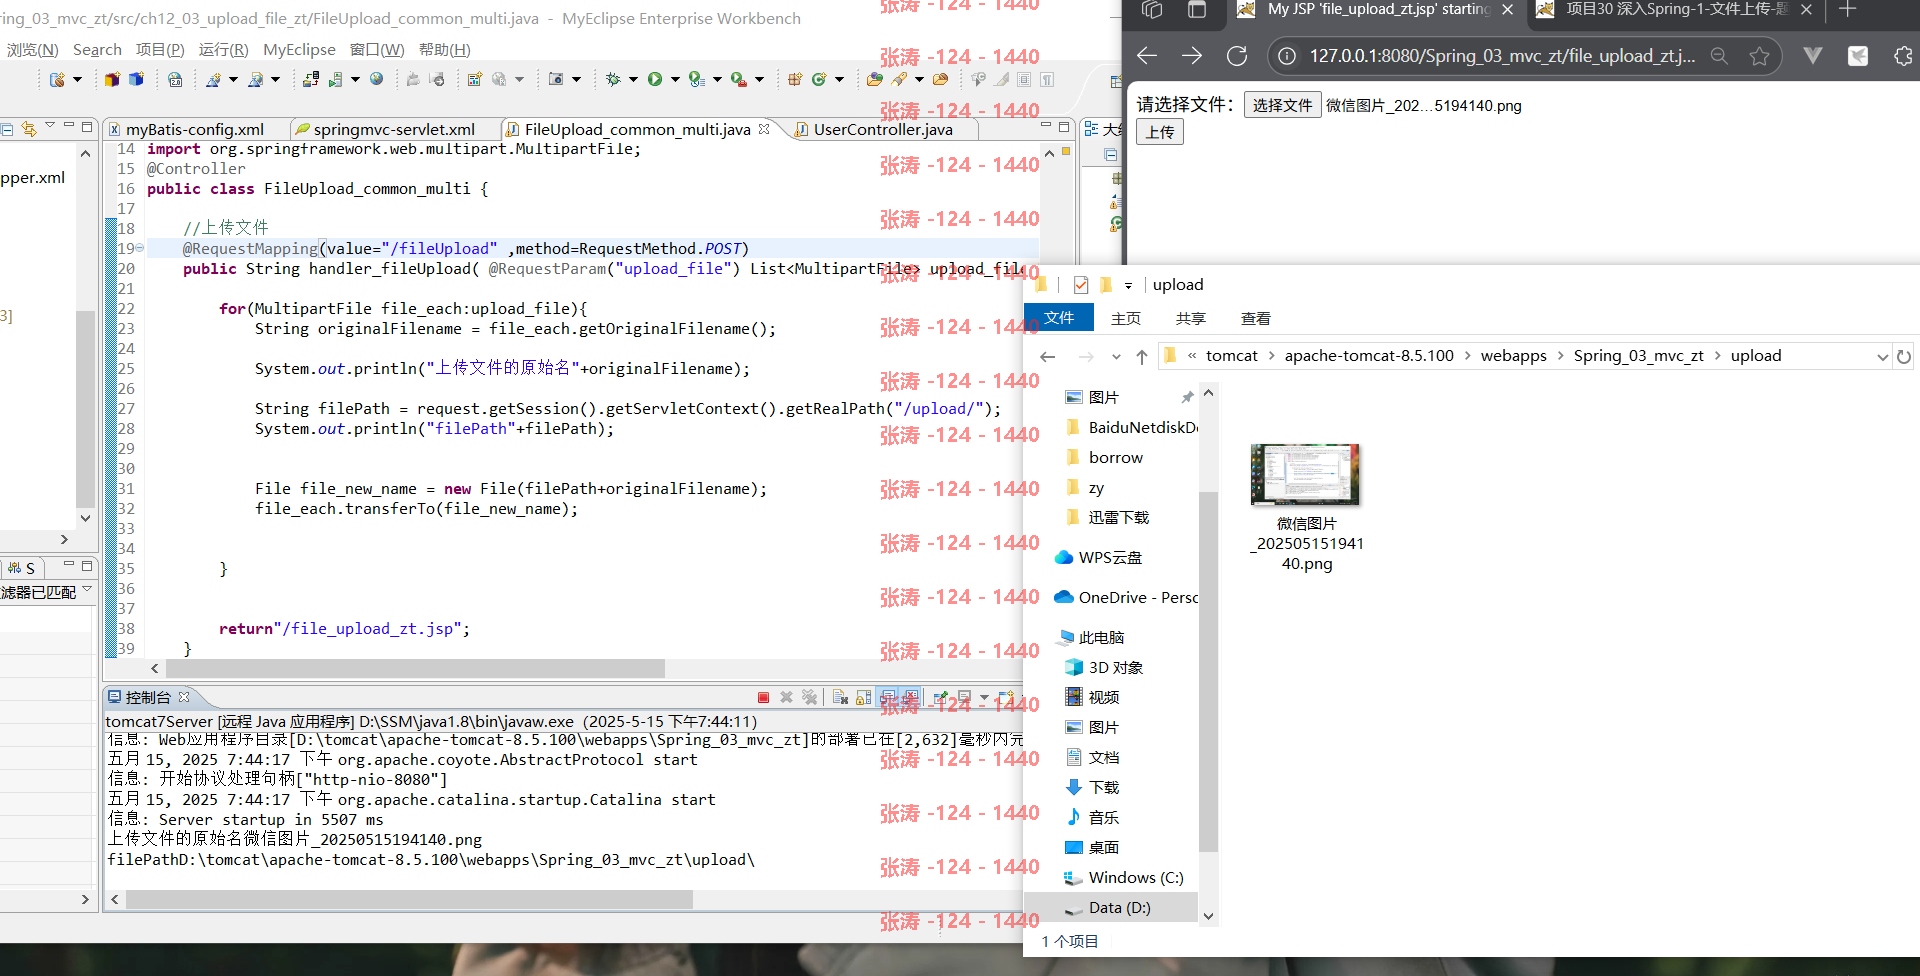Image resolution: width=1920 pixels, height=976 pixels.
Task: Click the capture camera icon in toolbar
Action: click(555, 79)
